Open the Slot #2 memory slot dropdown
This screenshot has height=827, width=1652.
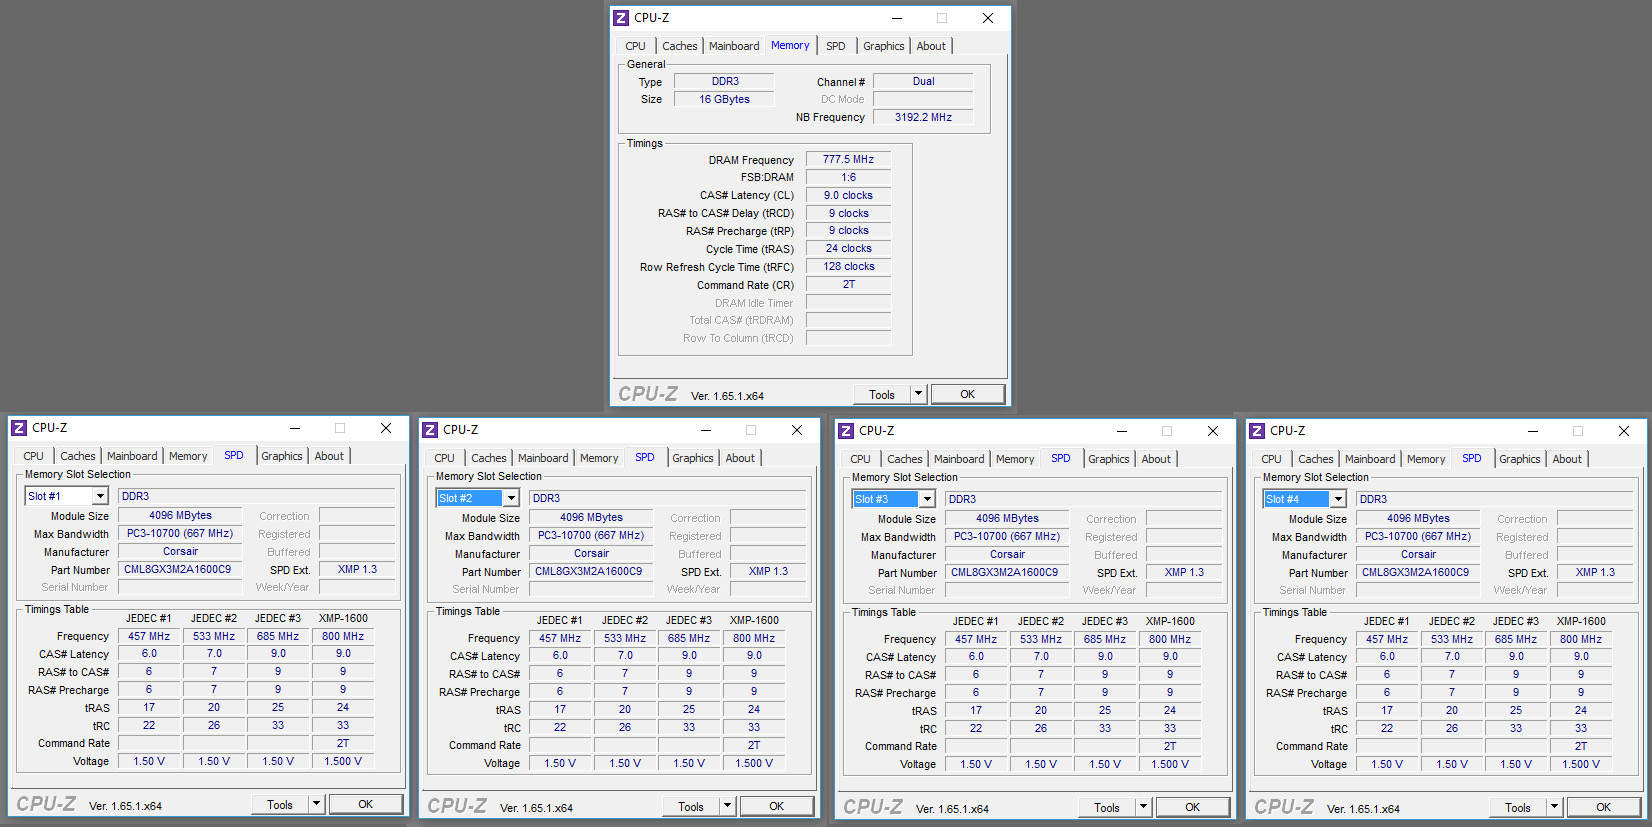pos(511,498)
